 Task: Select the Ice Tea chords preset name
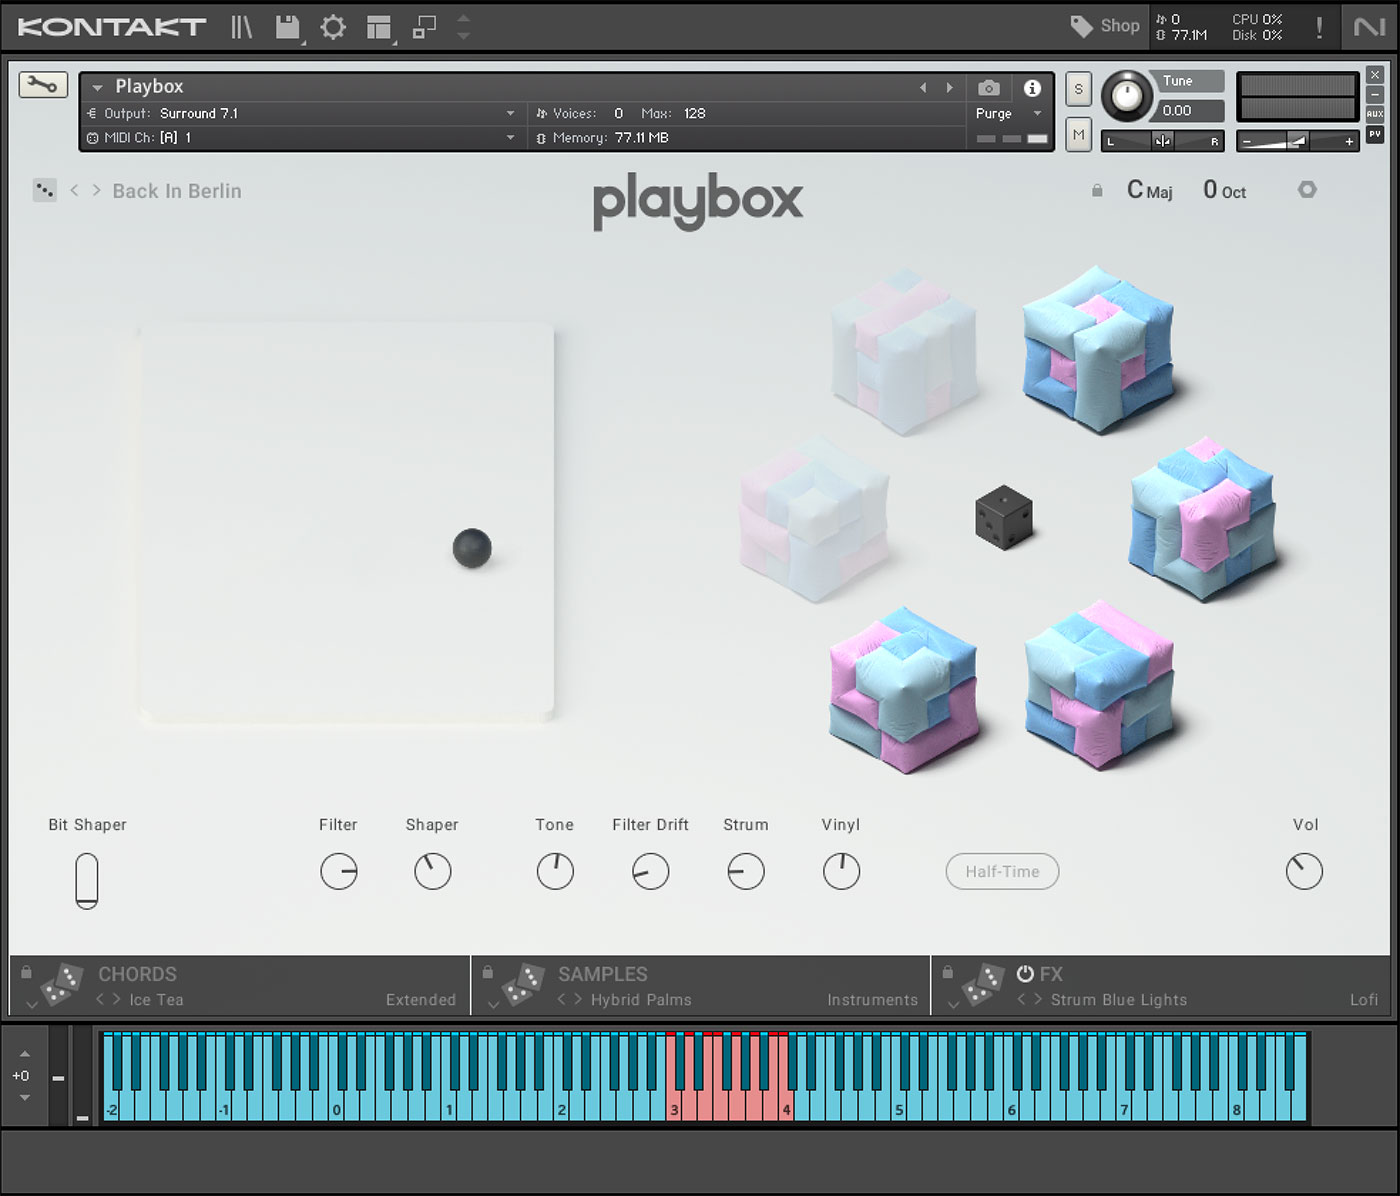[x=156, y=1000]
